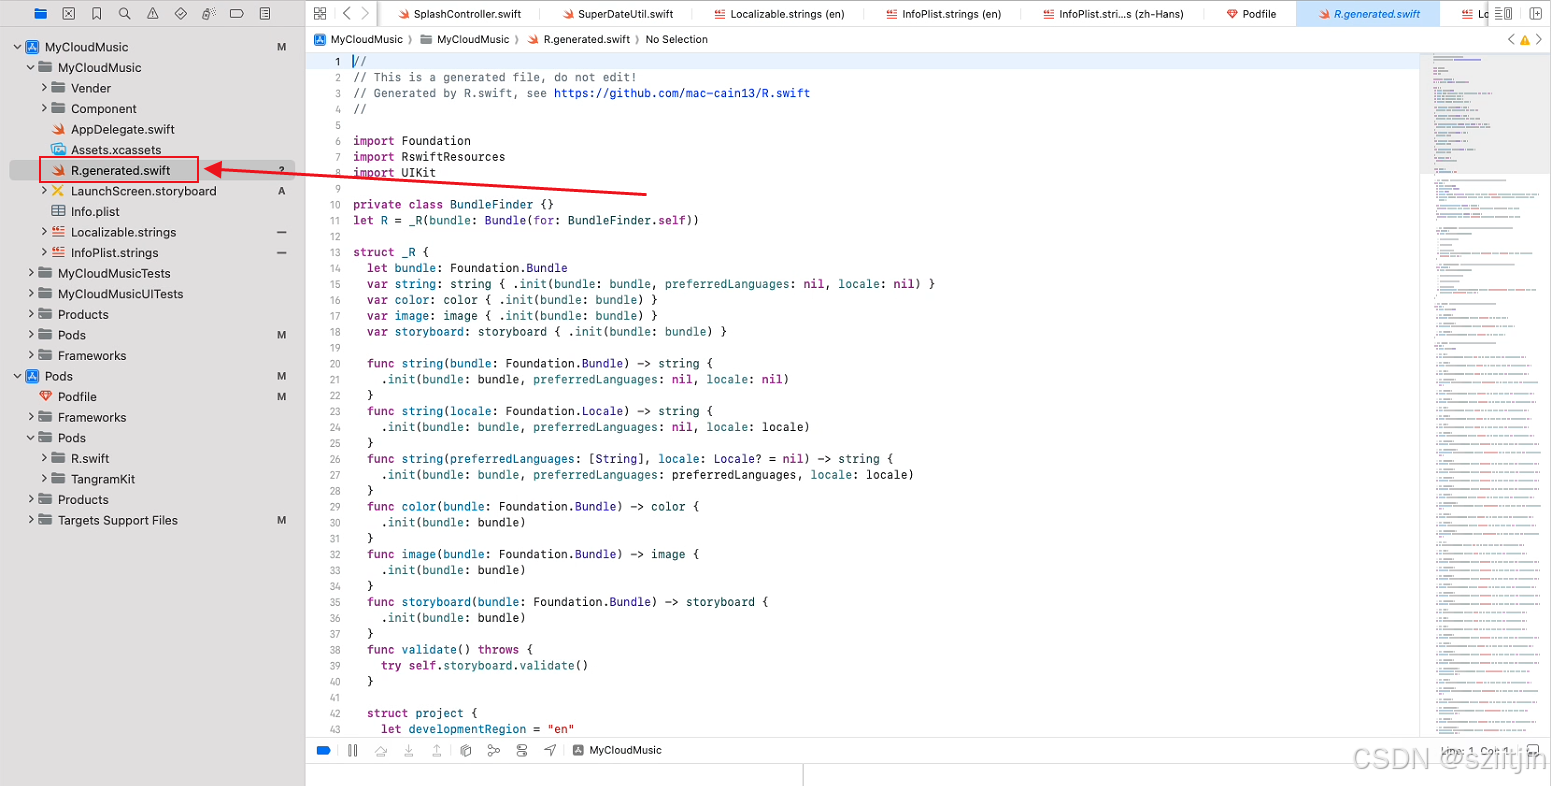The image size is (1551, 786).
Task: Select the R.generated.swift tab
Action: [x=1368, y=14]
